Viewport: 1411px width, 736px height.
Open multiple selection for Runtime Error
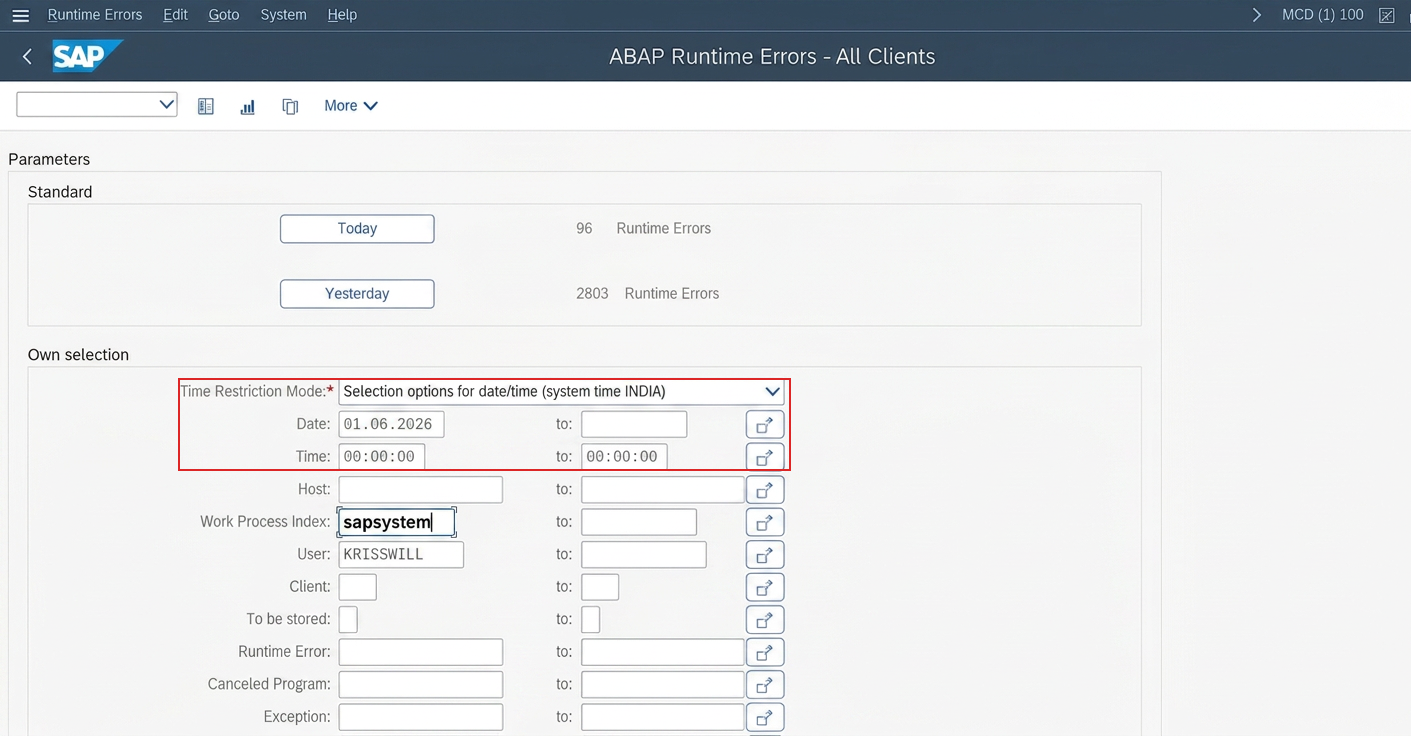(765, 652)
